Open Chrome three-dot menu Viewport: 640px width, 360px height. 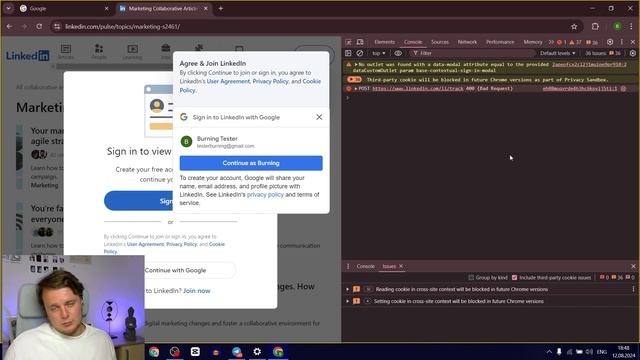[631, 27]
